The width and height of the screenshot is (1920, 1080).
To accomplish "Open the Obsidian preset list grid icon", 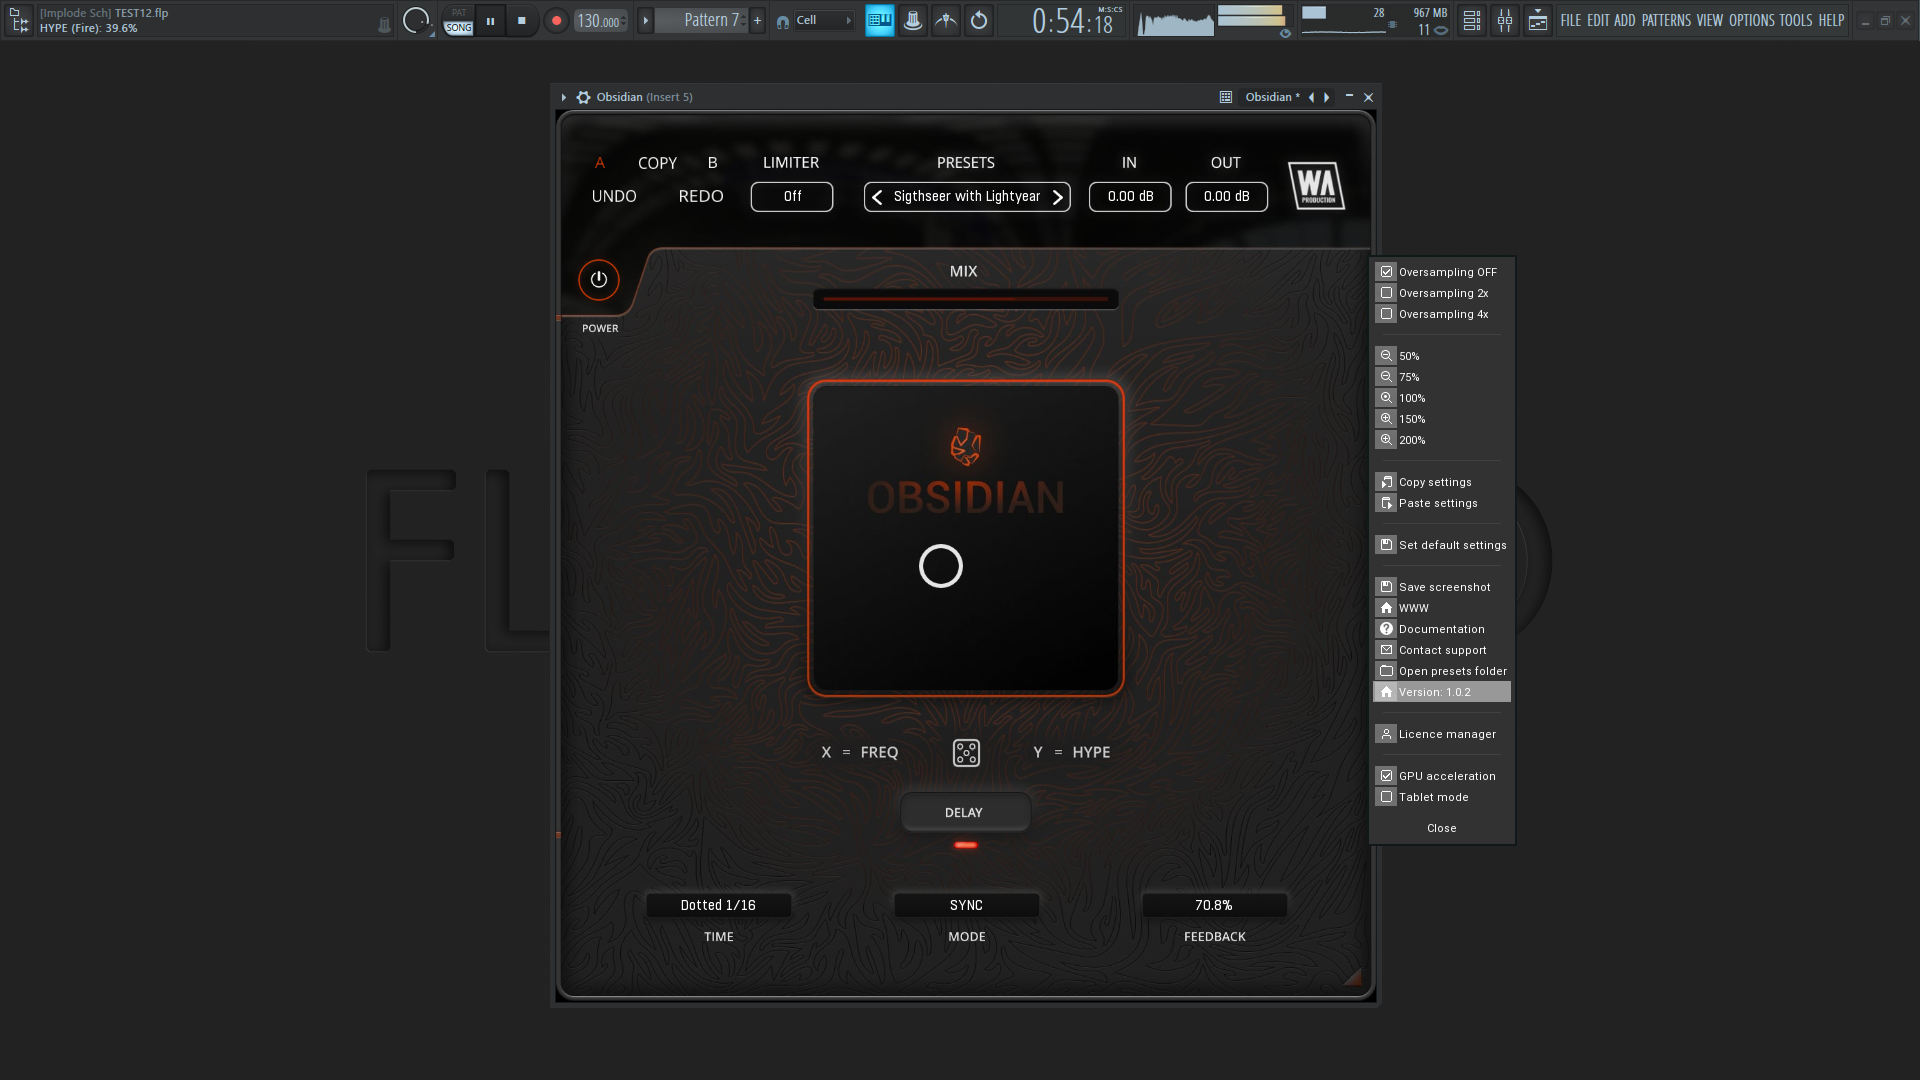I will 1226,97.
